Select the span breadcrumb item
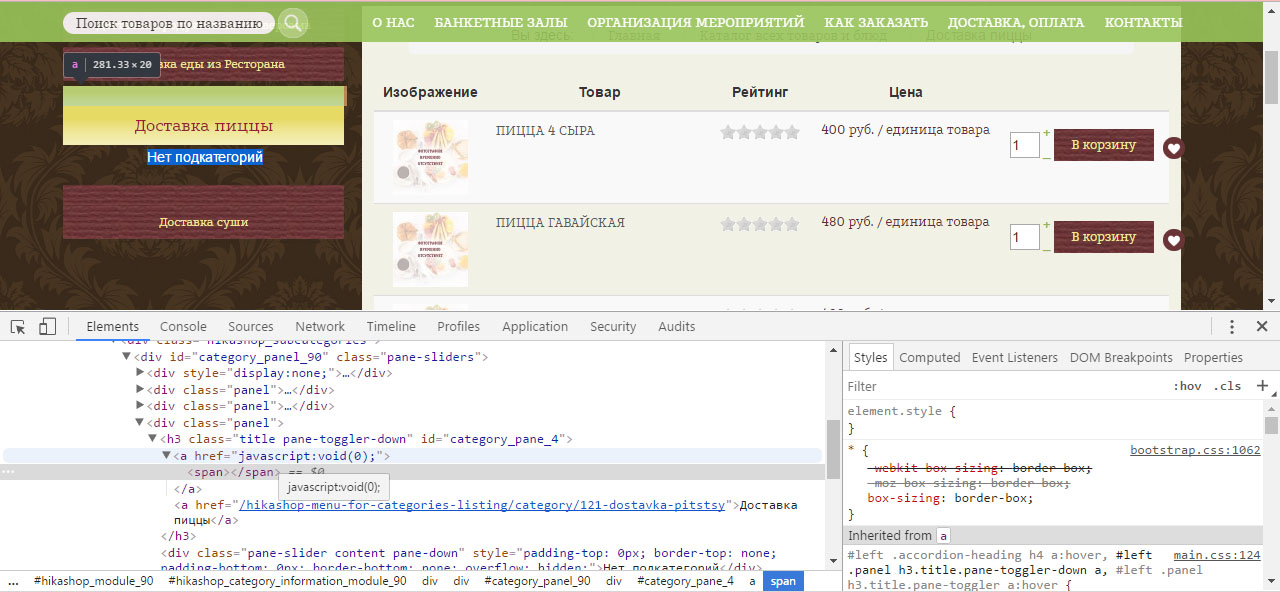Screen dimensions: 1280x592 click(784, 581)
